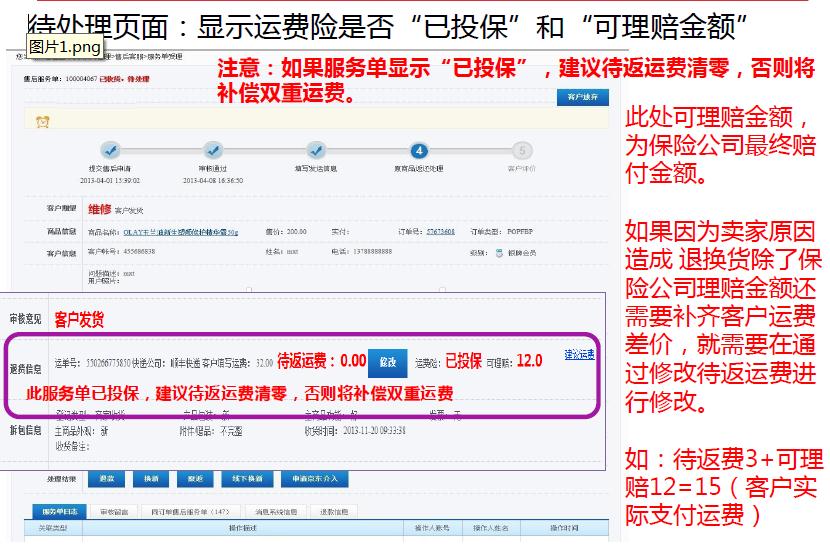
Task: Click the 操作描述 column header
Action: (243, 528)
